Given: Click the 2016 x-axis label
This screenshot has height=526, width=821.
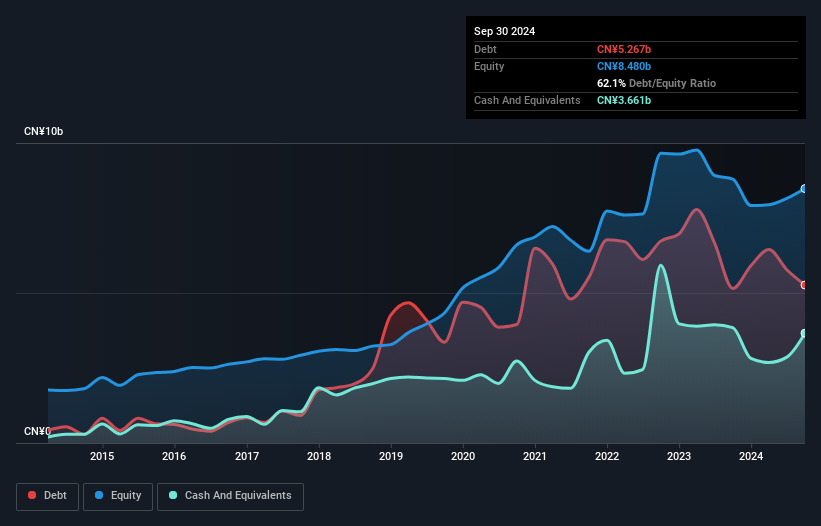Looking at the screenshot, I should tap(174, 456).
